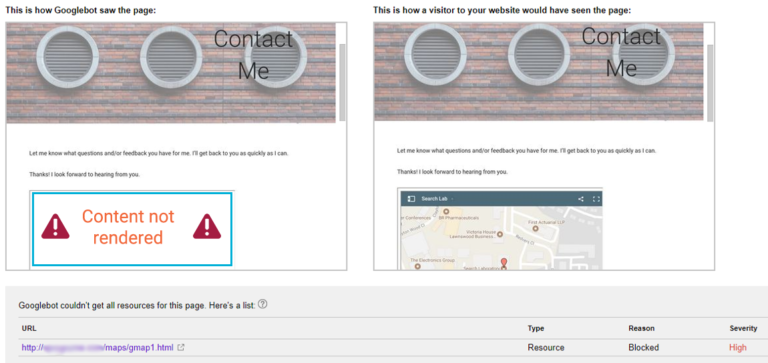Click the red map location pin
The image size is (768, 363).
pyautogui.click(x=504, y=263)
